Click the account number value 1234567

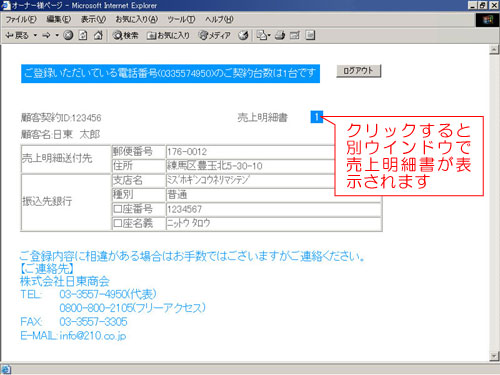184,209
